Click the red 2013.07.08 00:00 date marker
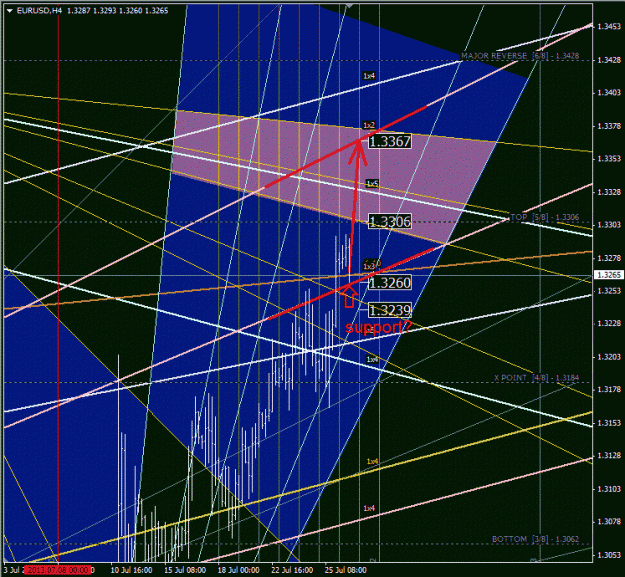Viewport: 625px width, 577px height. (58, 570)
